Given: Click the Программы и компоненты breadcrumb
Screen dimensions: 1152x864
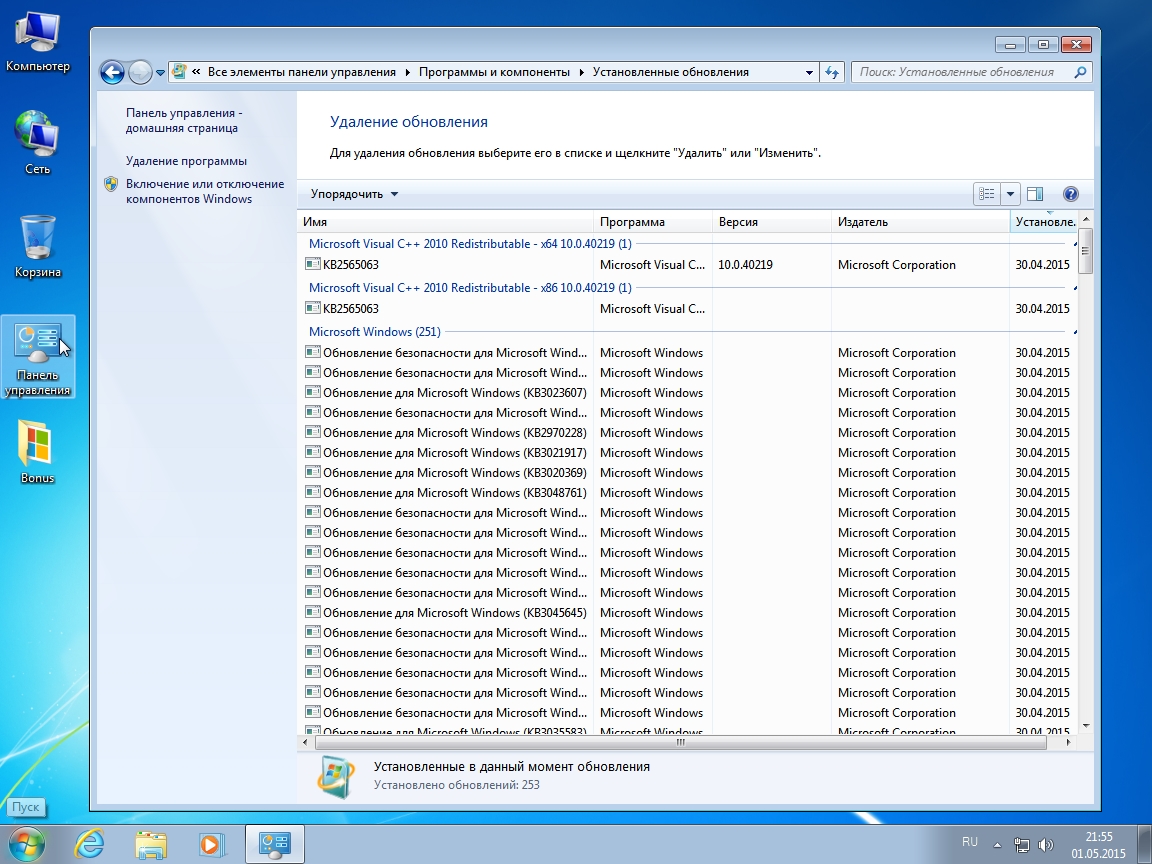Looking at the screenshot, I should click(x=494, y=72).
